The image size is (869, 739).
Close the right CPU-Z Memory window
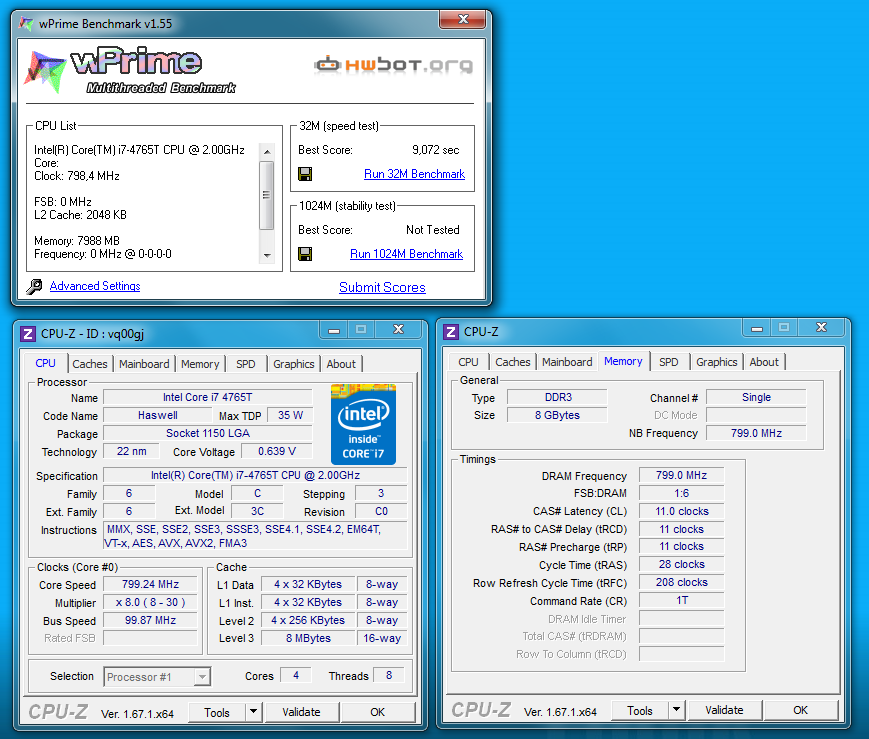pyautogui.click(x=821, y=328)
